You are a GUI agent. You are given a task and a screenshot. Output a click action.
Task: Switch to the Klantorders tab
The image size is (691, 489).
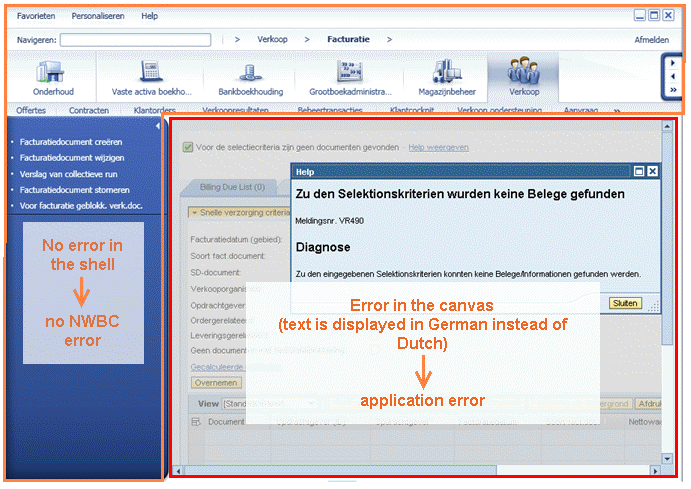pos(155,110)
